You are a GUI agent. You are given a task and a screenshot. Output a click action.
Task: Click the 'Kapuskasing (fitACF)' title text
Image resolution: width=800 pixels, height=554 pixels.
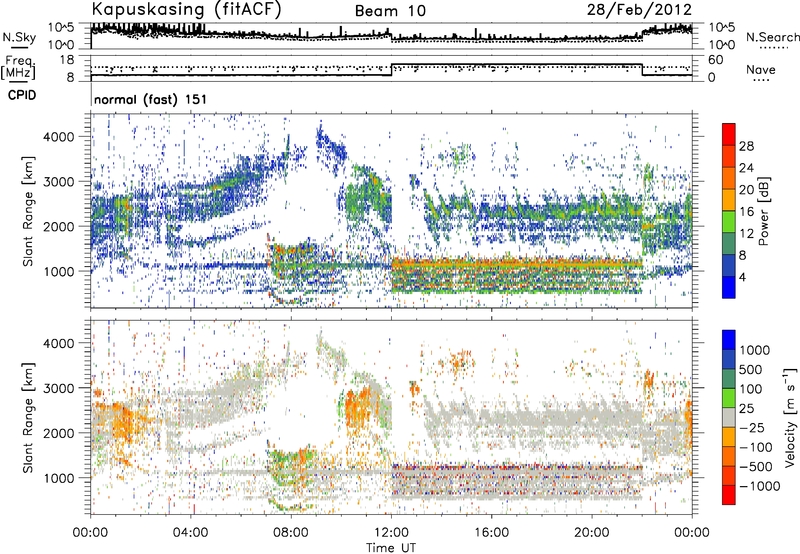pyautogui.click(x=186, y=9)
